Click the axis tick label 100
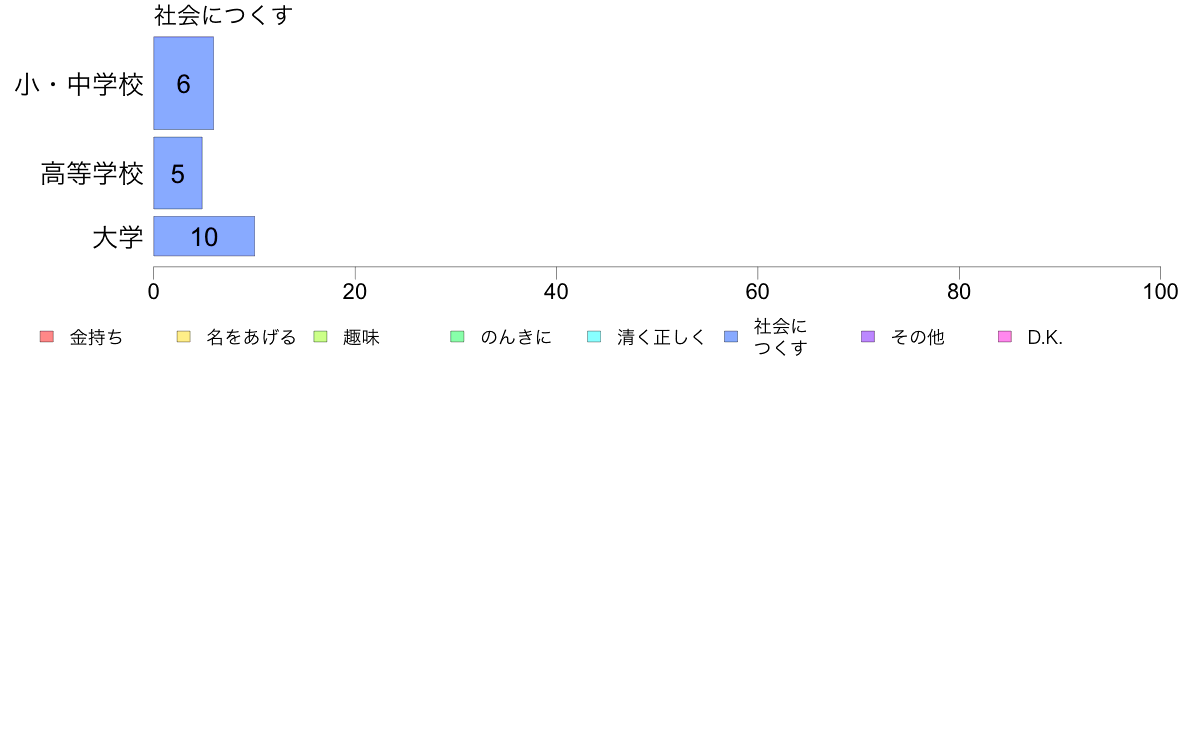 tap(1160, 292)
